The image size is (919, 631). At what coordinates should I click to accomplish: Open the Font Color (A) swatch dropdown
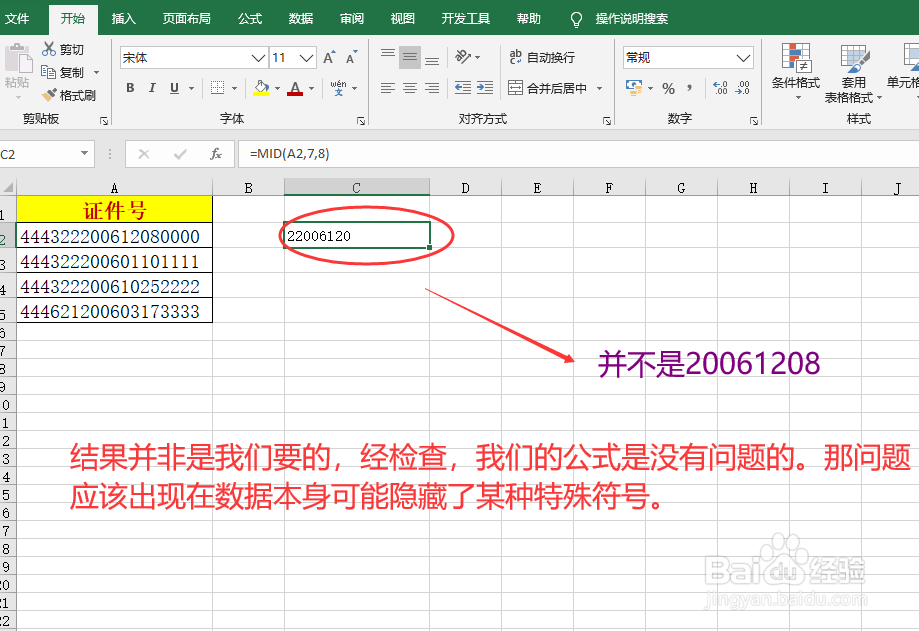coord(310,89)
